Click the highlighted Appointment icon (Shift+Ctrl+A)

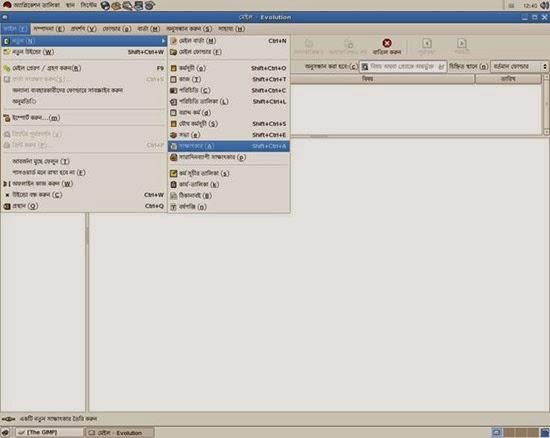tap(173, 146)
